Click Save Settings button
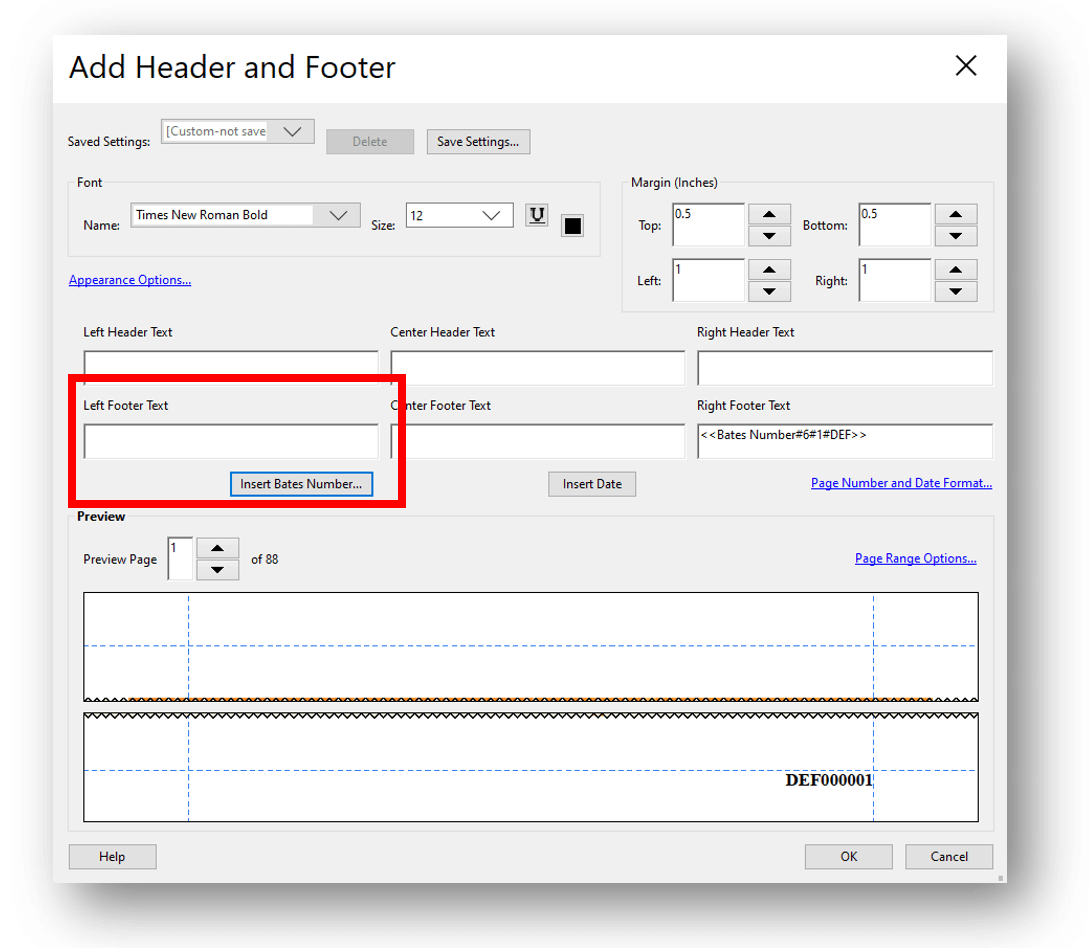Image resolution: width=1090 pixels, height=948 pixels. (478, 142)
